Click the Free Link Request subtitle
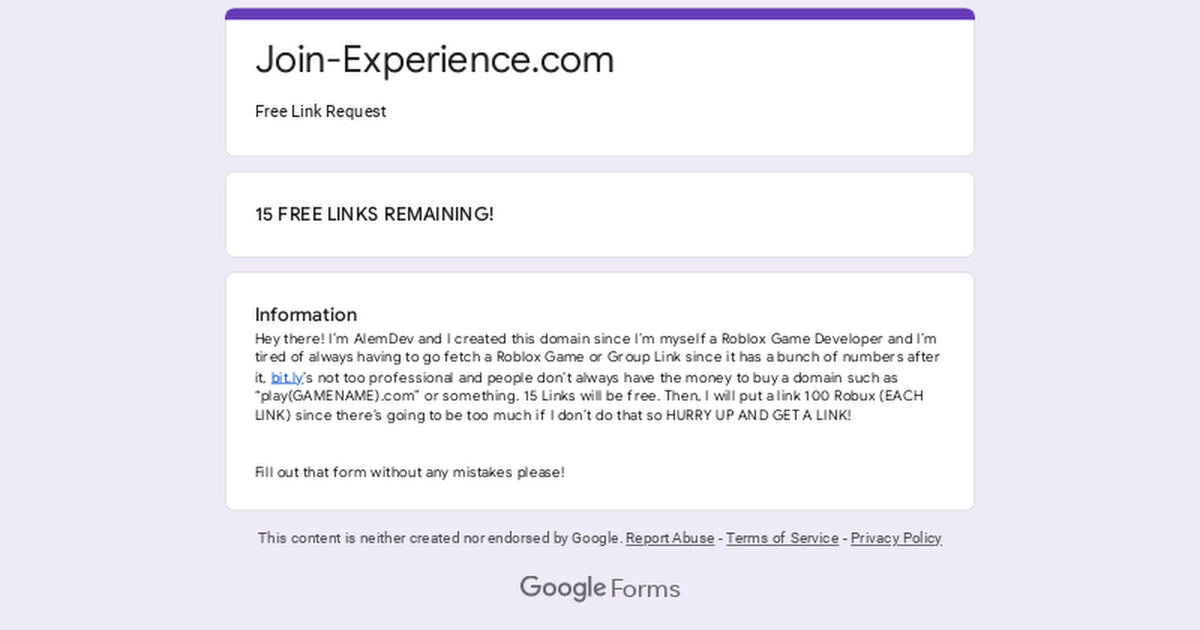This screenshot has height=630, width=1200. [x=320, y=111]
